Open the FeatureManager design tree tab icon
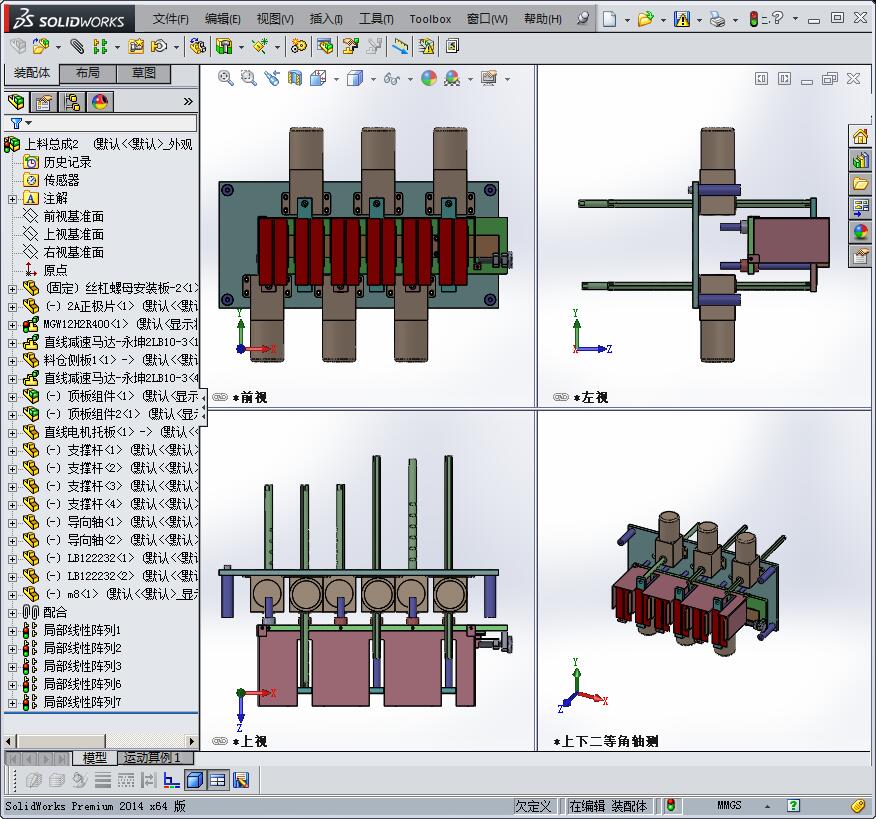 (x=16, y=102)
